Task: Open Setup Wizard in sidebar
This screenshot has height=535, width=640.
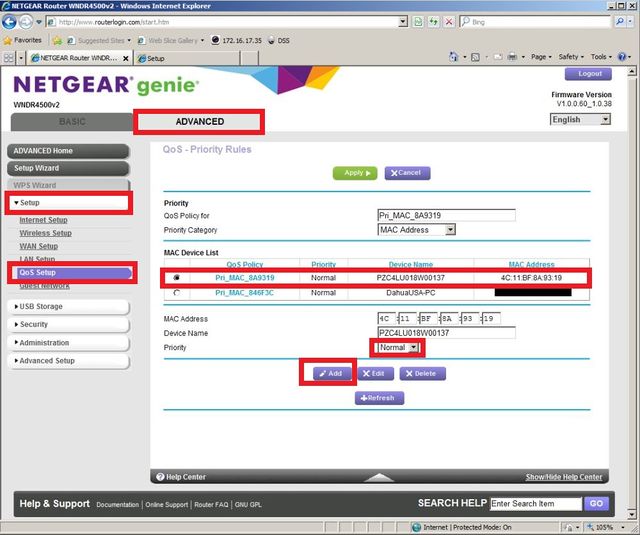Action: (68, 168)
